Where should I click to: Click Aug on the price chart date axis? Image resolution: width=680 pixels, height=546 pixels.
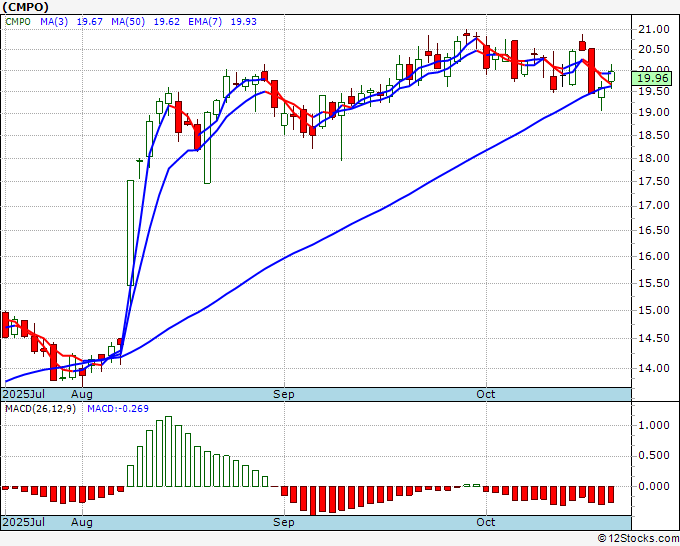click(x=82, y=394)
